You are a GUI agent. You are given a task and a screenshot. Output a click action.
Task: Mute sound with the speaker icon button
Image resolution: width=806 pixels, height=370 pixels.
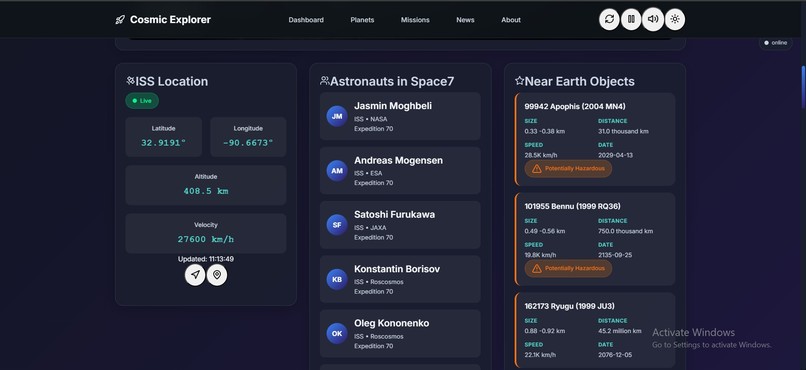(x=653, y=20)
